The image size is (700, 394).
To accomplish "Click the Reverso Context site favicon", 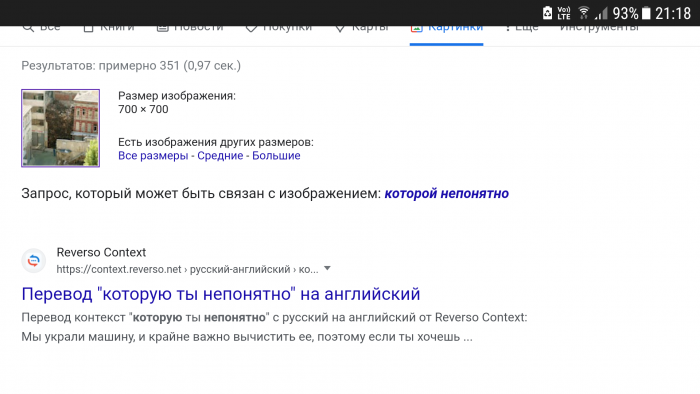I will pos(33,261).
